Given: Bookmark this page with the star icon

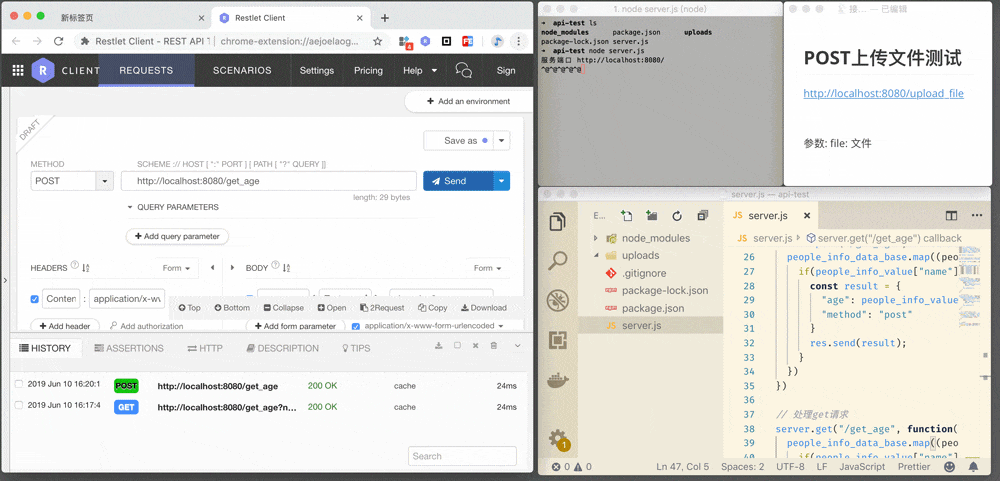Looking at the screenshot, I should (378, 41).
